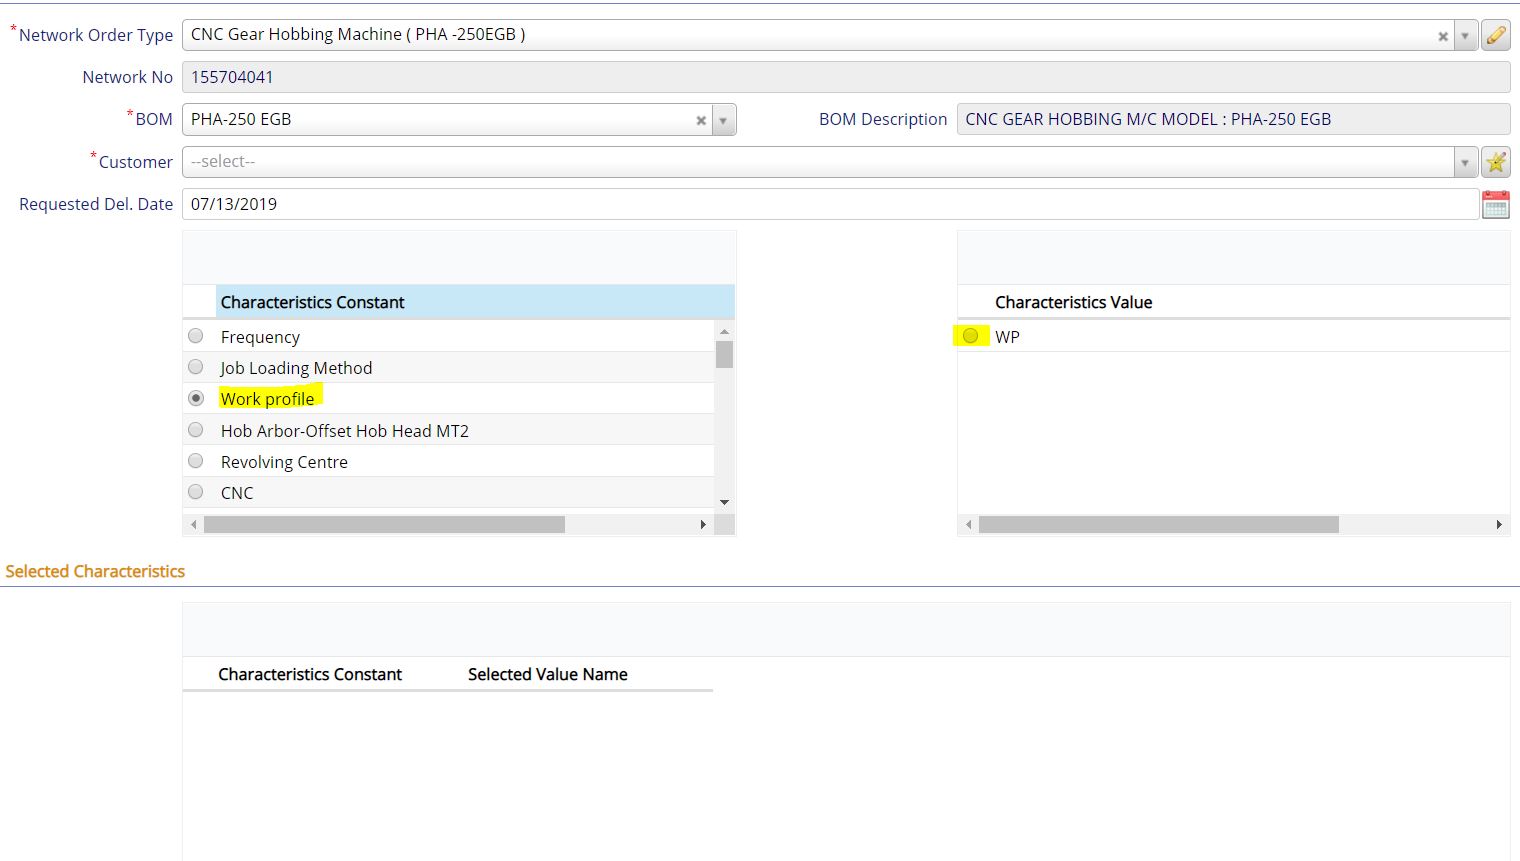
Task: Click the right arrow of Characteristics Constant horizontal scrollbar
Action: 703,524
